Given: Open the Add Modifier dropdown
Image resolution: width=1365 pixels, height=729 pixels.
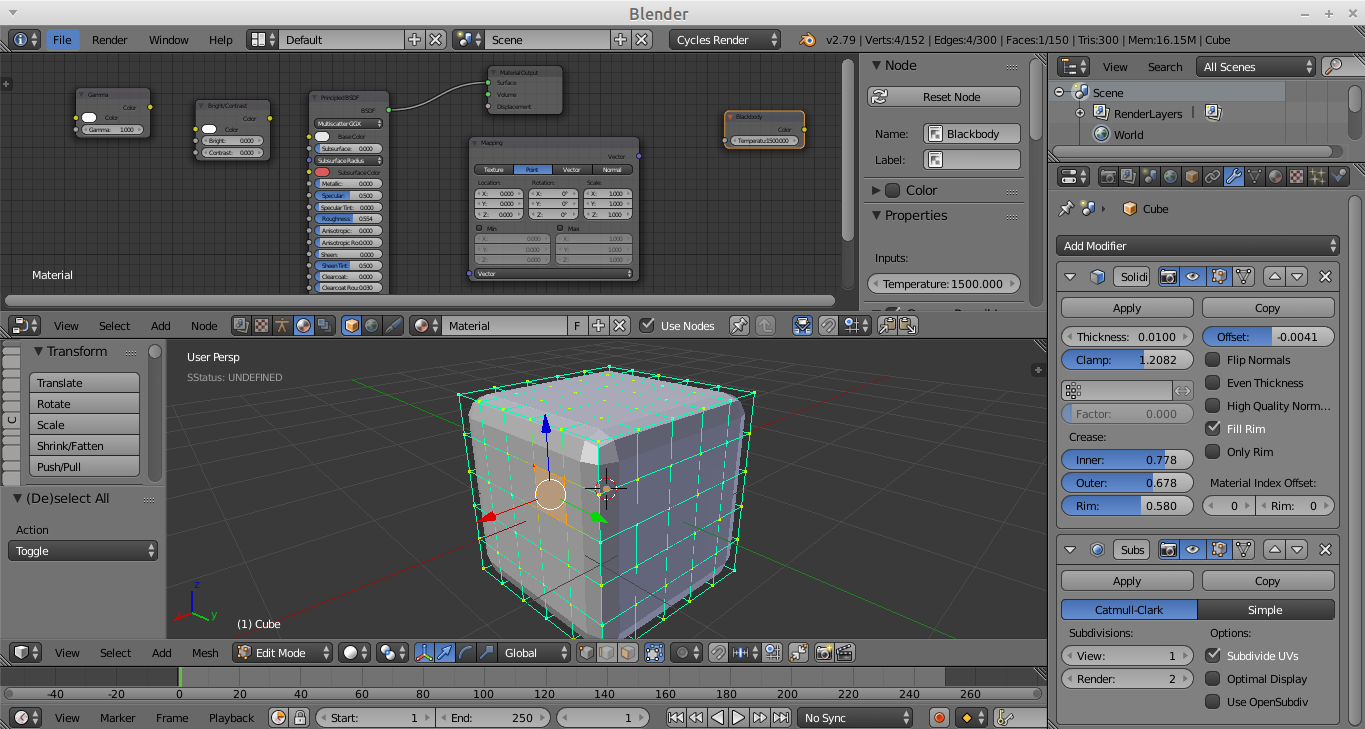Looking at the screenshot, I should (1197, 246).
